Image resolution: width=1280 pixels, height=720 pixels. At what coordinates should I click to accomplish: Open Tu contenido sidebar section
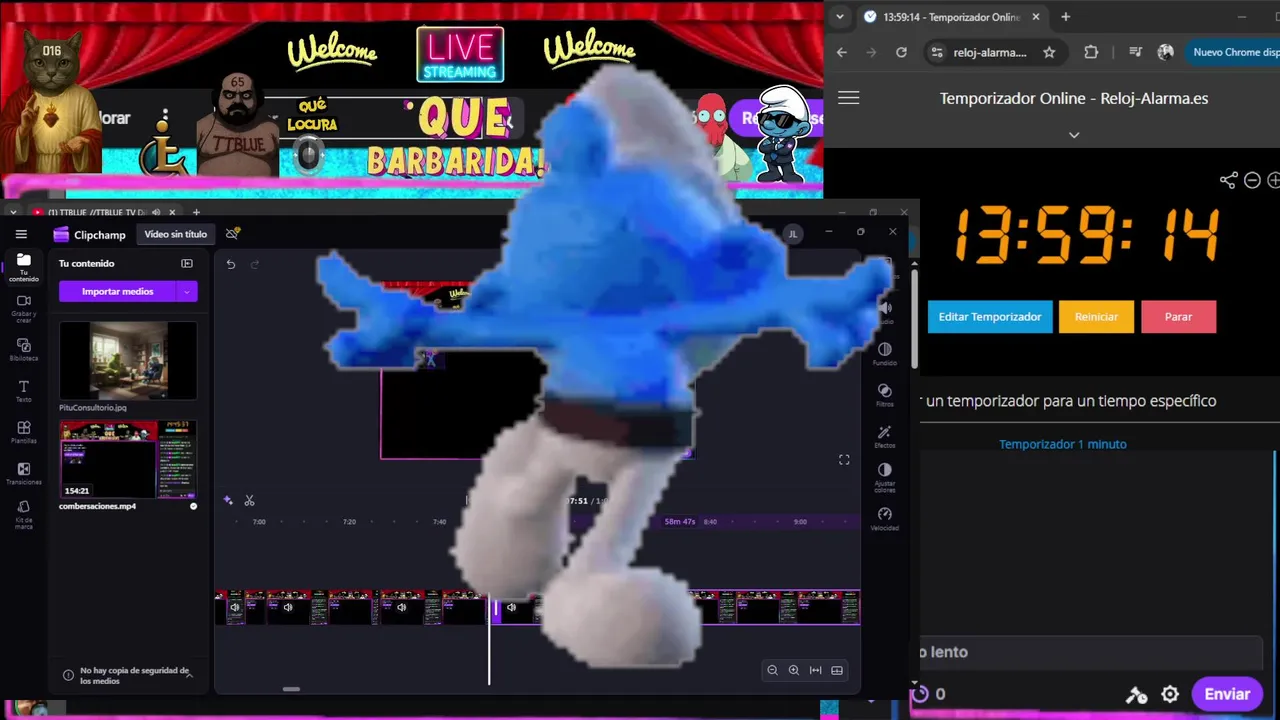pos(24,266)
